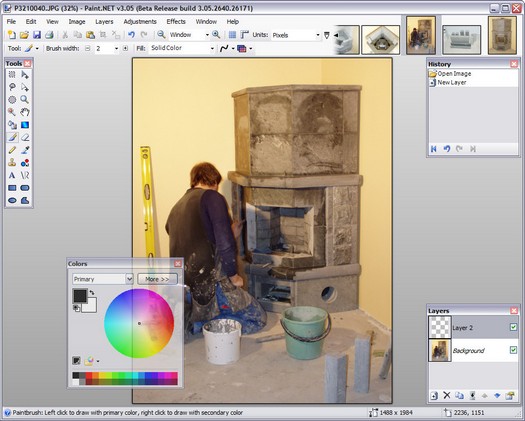This screenshot has width=525, height=421.
Task: Click the More >> button in Colors
Action: (x=157, y=279)
